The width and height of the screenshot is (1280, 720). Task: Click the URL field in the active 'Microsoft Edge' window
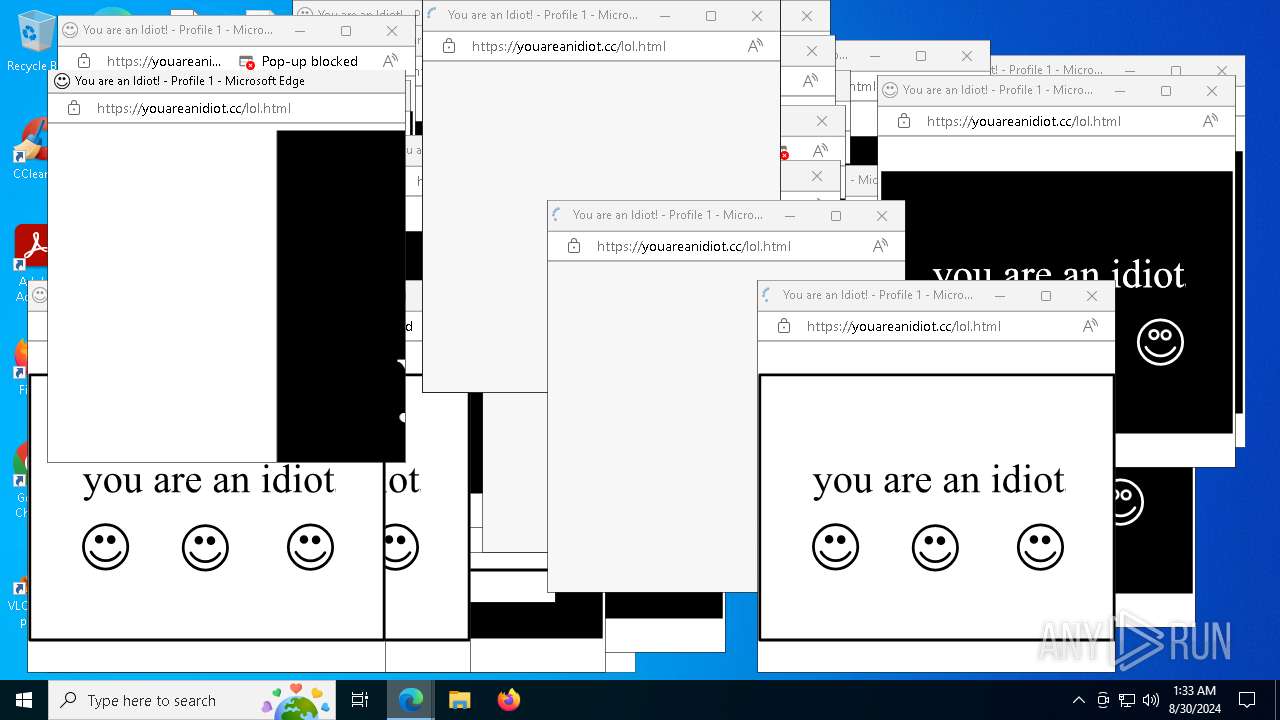pyautogui.click(x=194, y=108)
